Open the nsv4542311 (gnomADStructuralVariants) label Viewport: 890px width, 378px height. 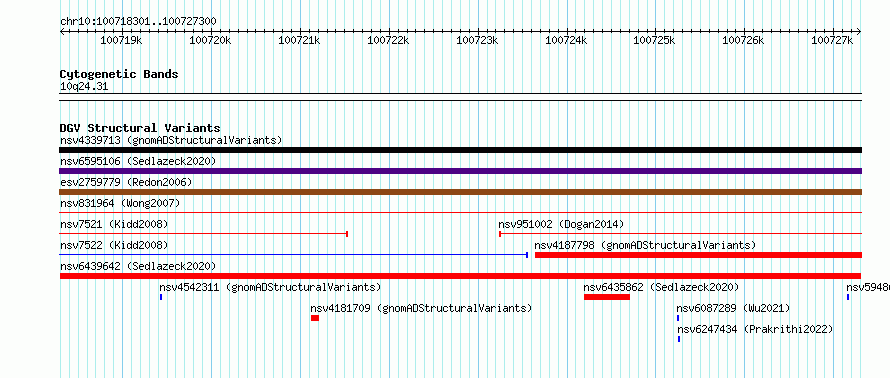coord(270,287)
